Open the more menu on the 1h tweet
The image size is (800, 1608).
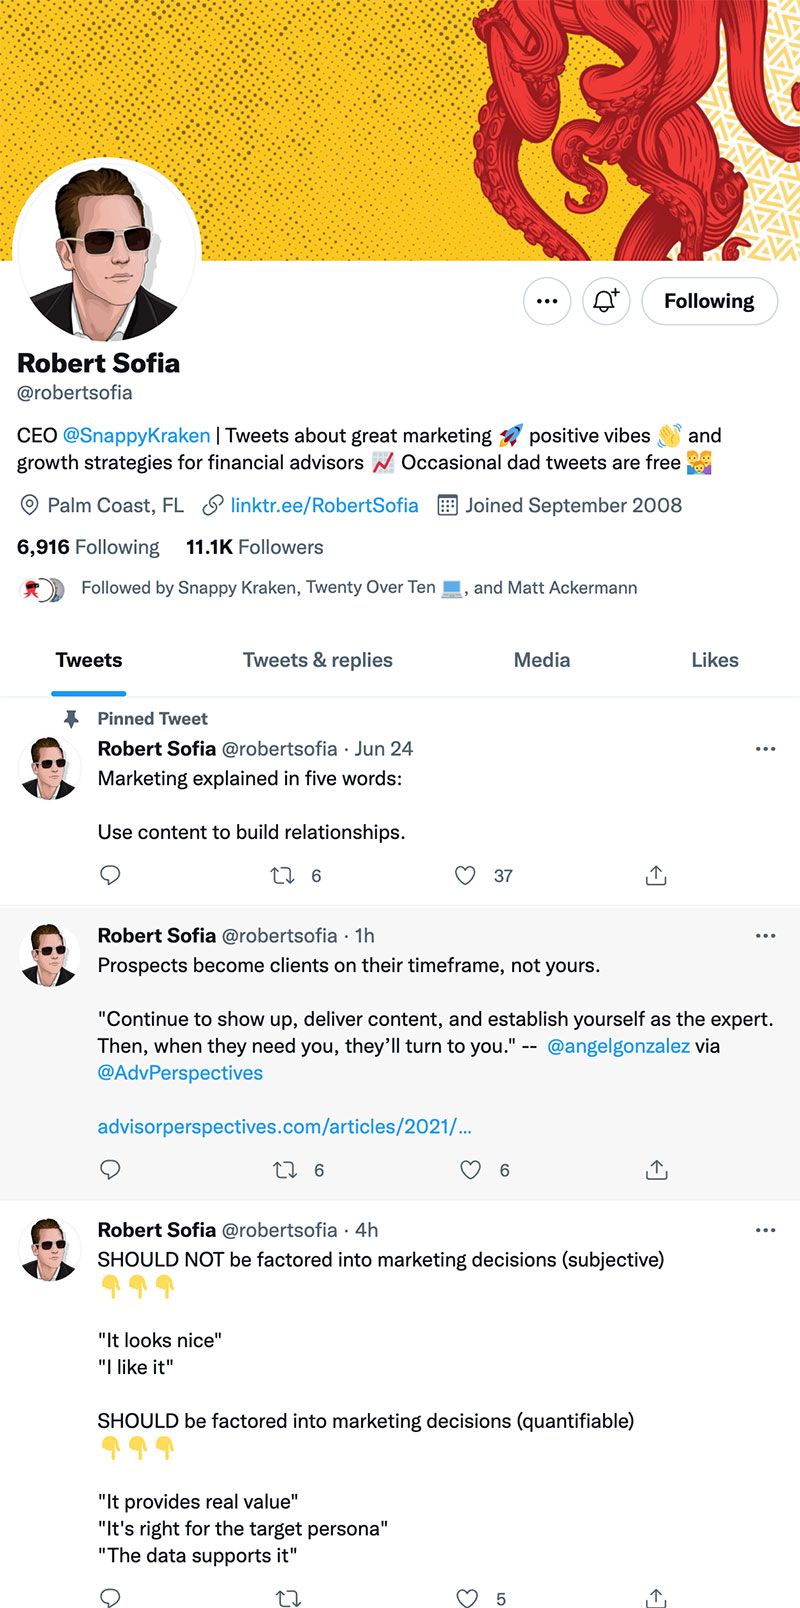[x=765, y=935]
